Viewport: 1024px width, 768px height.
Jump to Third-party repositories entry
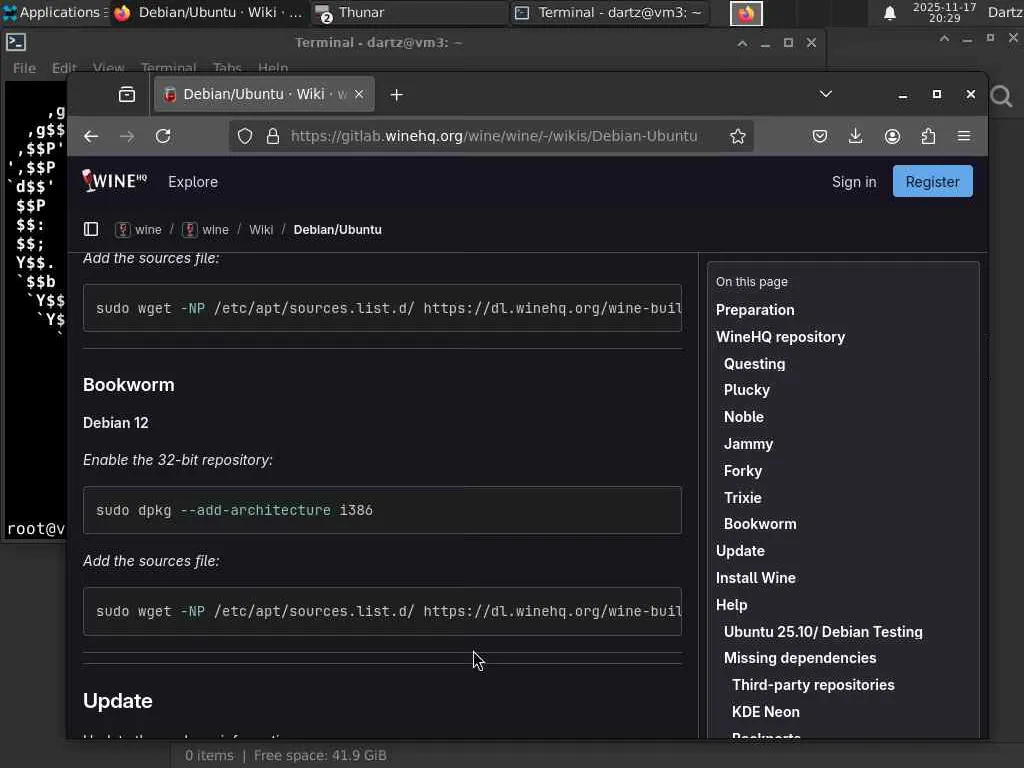point(813,685)
